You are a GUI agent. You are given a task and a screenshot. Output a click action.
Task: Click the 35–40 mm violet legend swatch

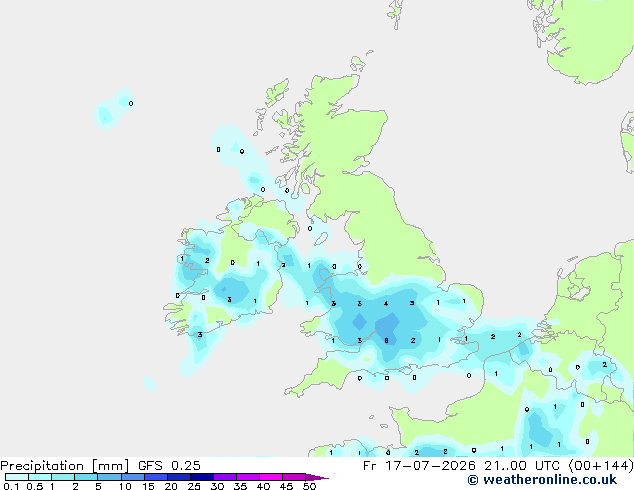pyautogui.click(x=247, y=477)
